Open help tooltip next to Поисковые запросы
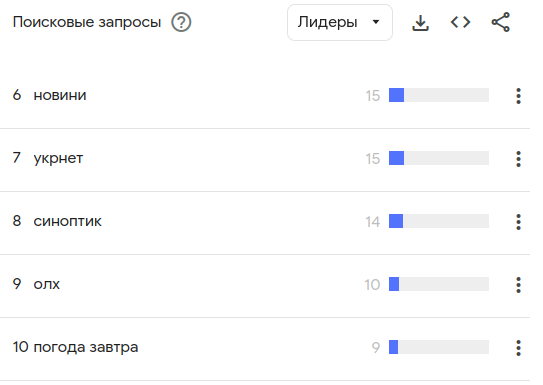543x385 pixels. (181, 22)
